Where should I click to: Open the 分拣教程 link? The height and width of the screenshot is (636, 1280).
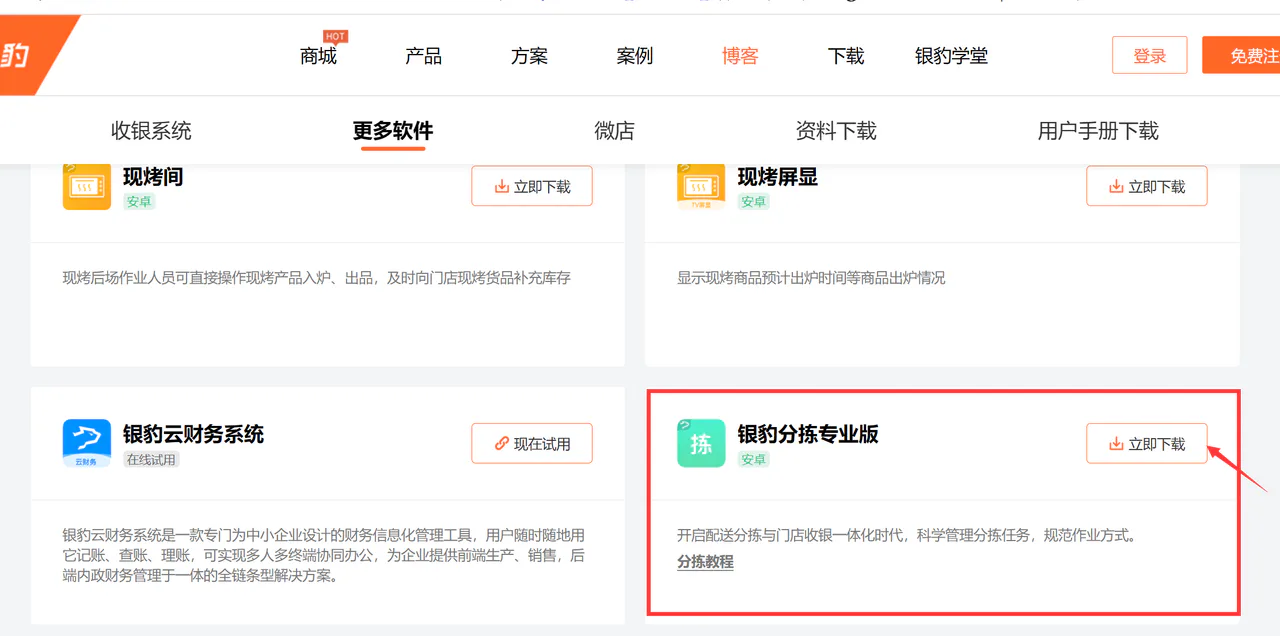coord(705,562)
